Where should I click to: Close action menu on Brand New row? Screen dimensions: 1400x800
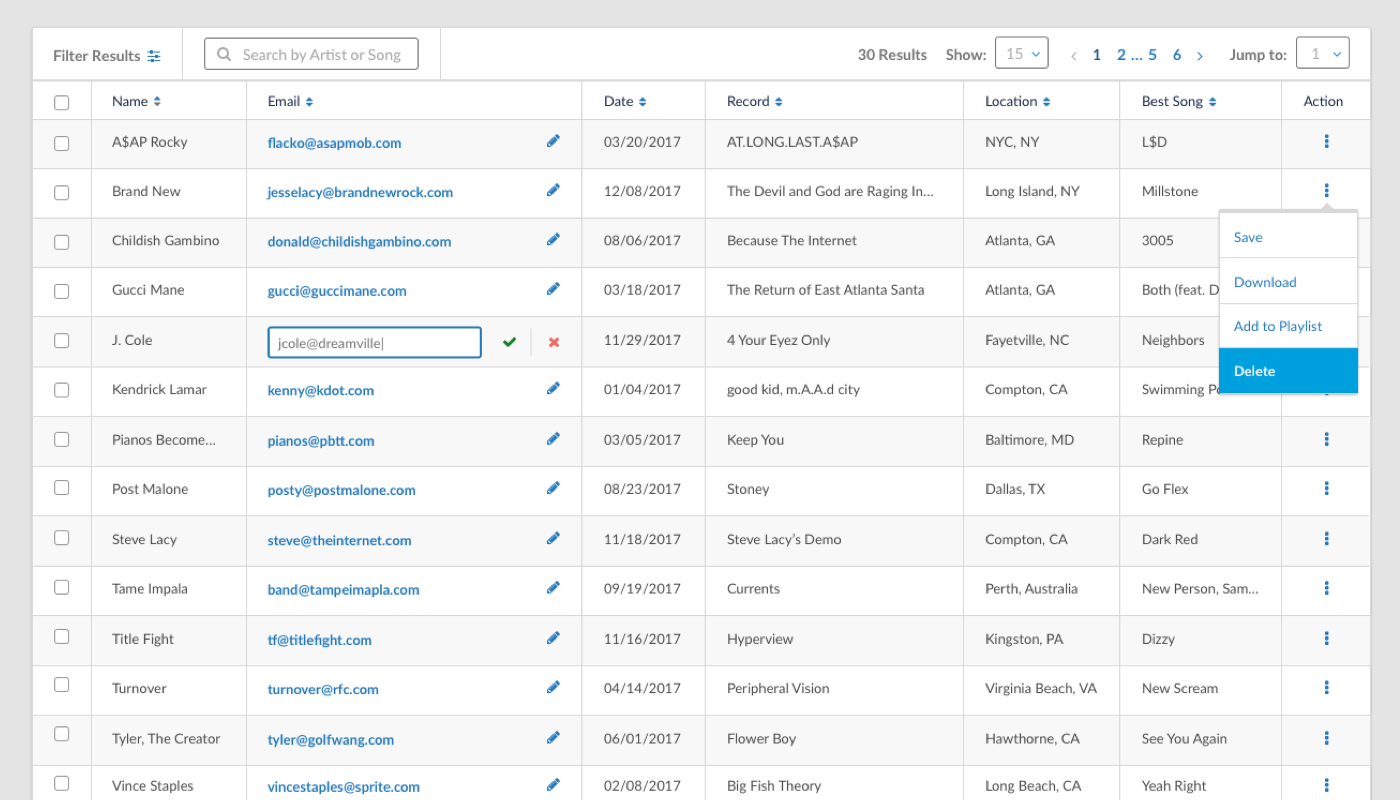tap(1326, 191)
